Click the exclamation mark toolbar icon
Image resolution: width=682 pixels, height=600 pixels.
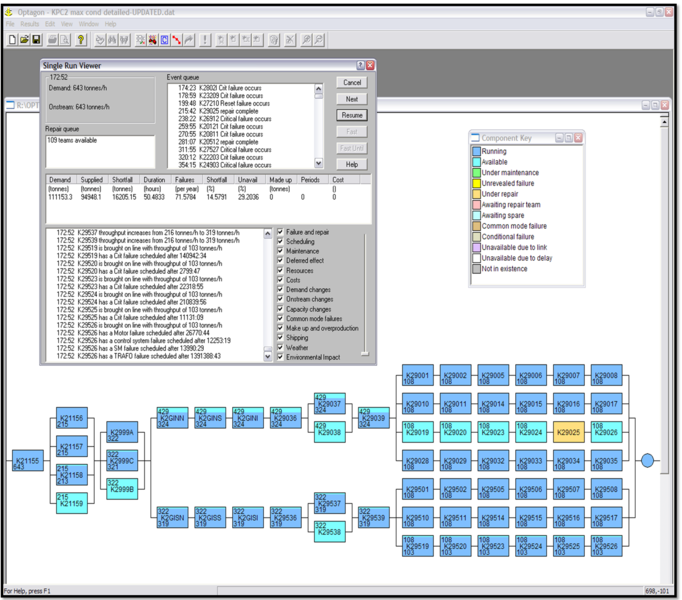point(204,40)
